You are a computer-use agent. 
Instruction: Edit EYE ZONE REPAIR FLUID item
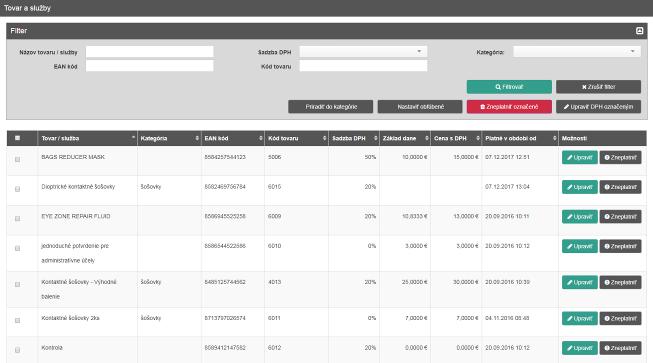point(580,216)
